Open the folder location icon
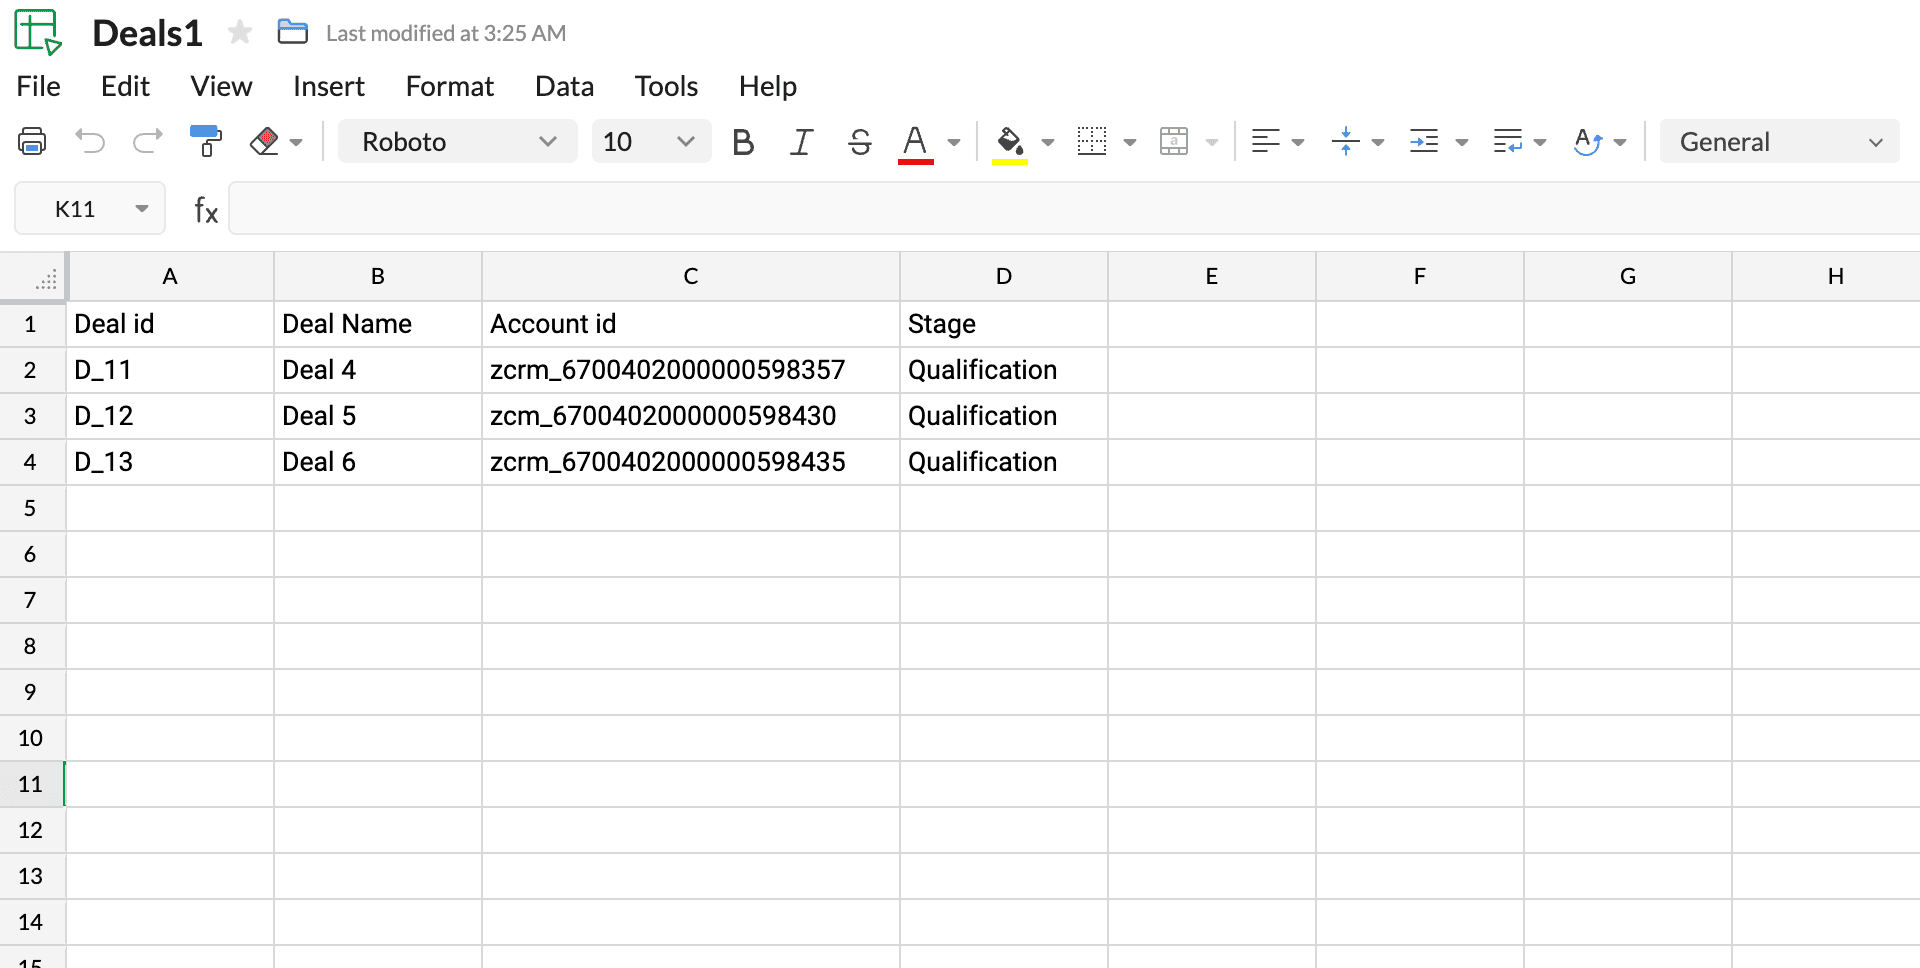Screen dimensions: 1920x968 pyautogui.click(x=292, y=32)
